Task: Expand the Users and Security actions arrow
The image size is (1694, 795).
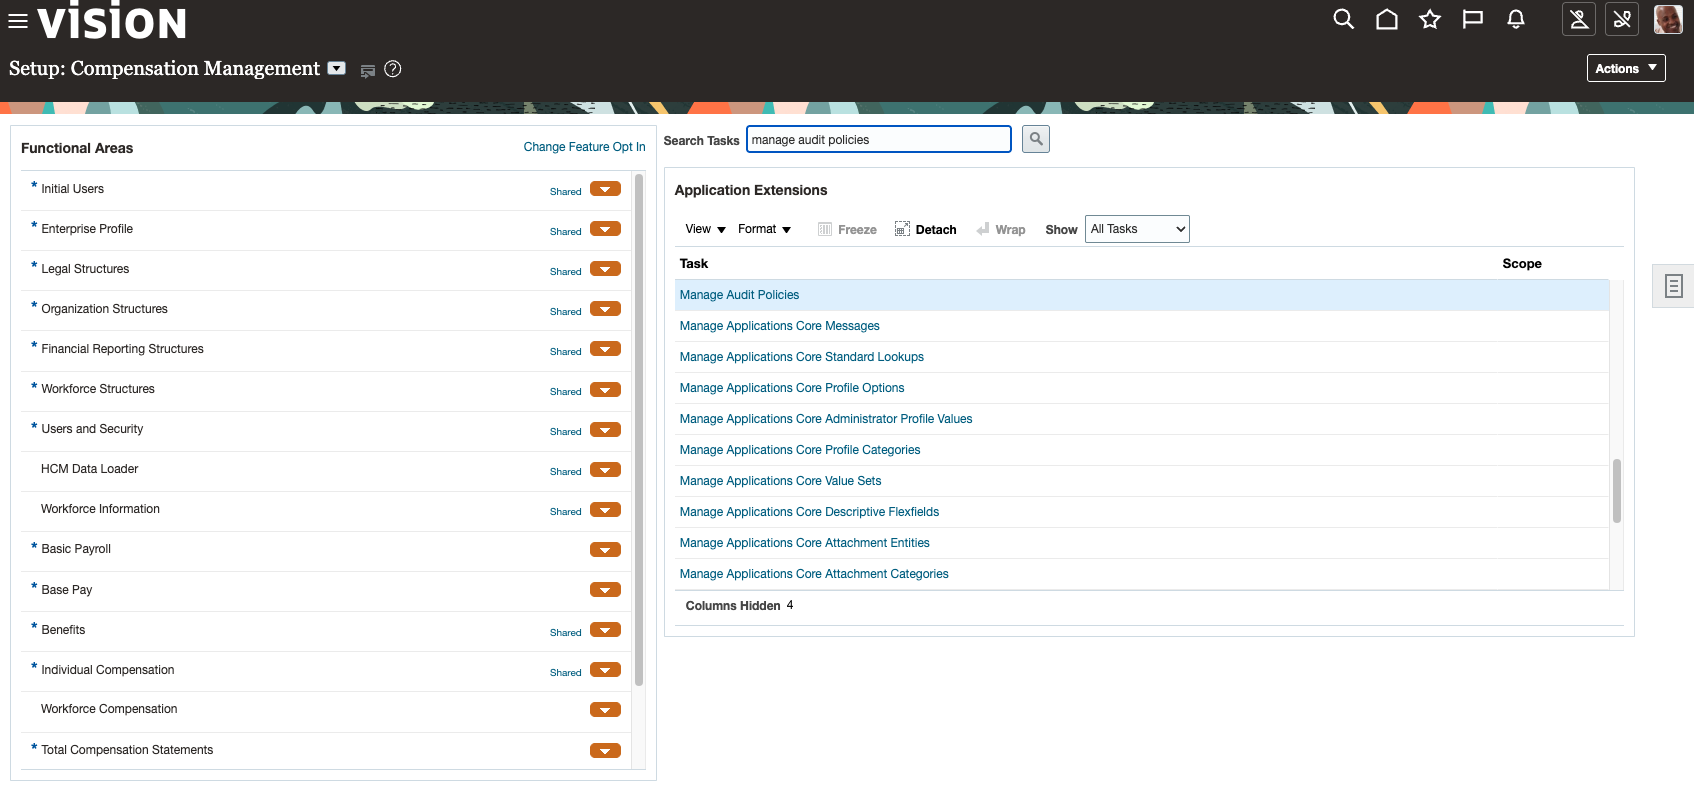Action: tap(605, 429)
